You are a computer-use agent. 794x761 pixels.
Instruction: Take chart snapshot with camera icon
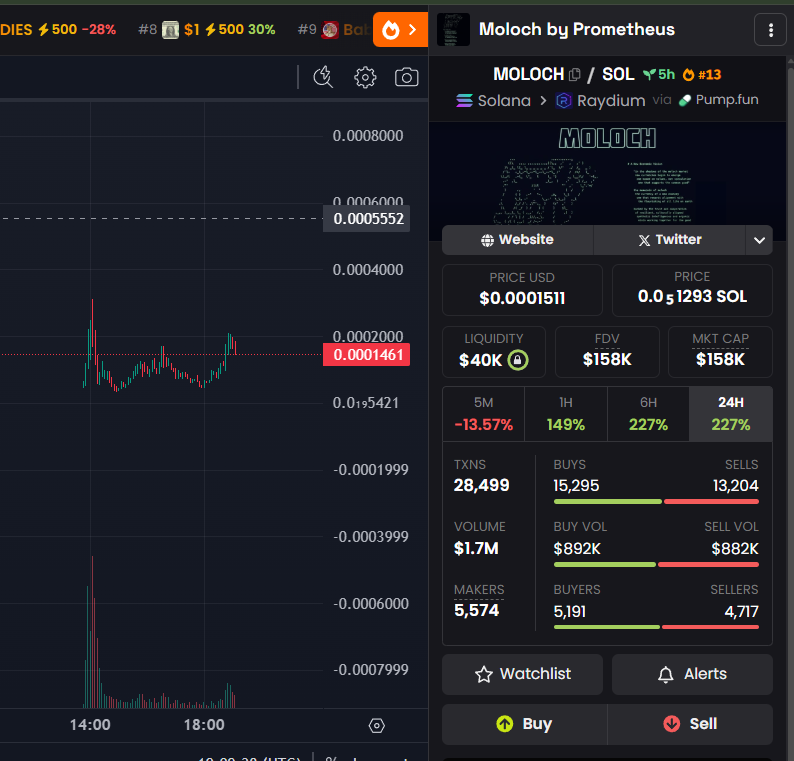407,77
